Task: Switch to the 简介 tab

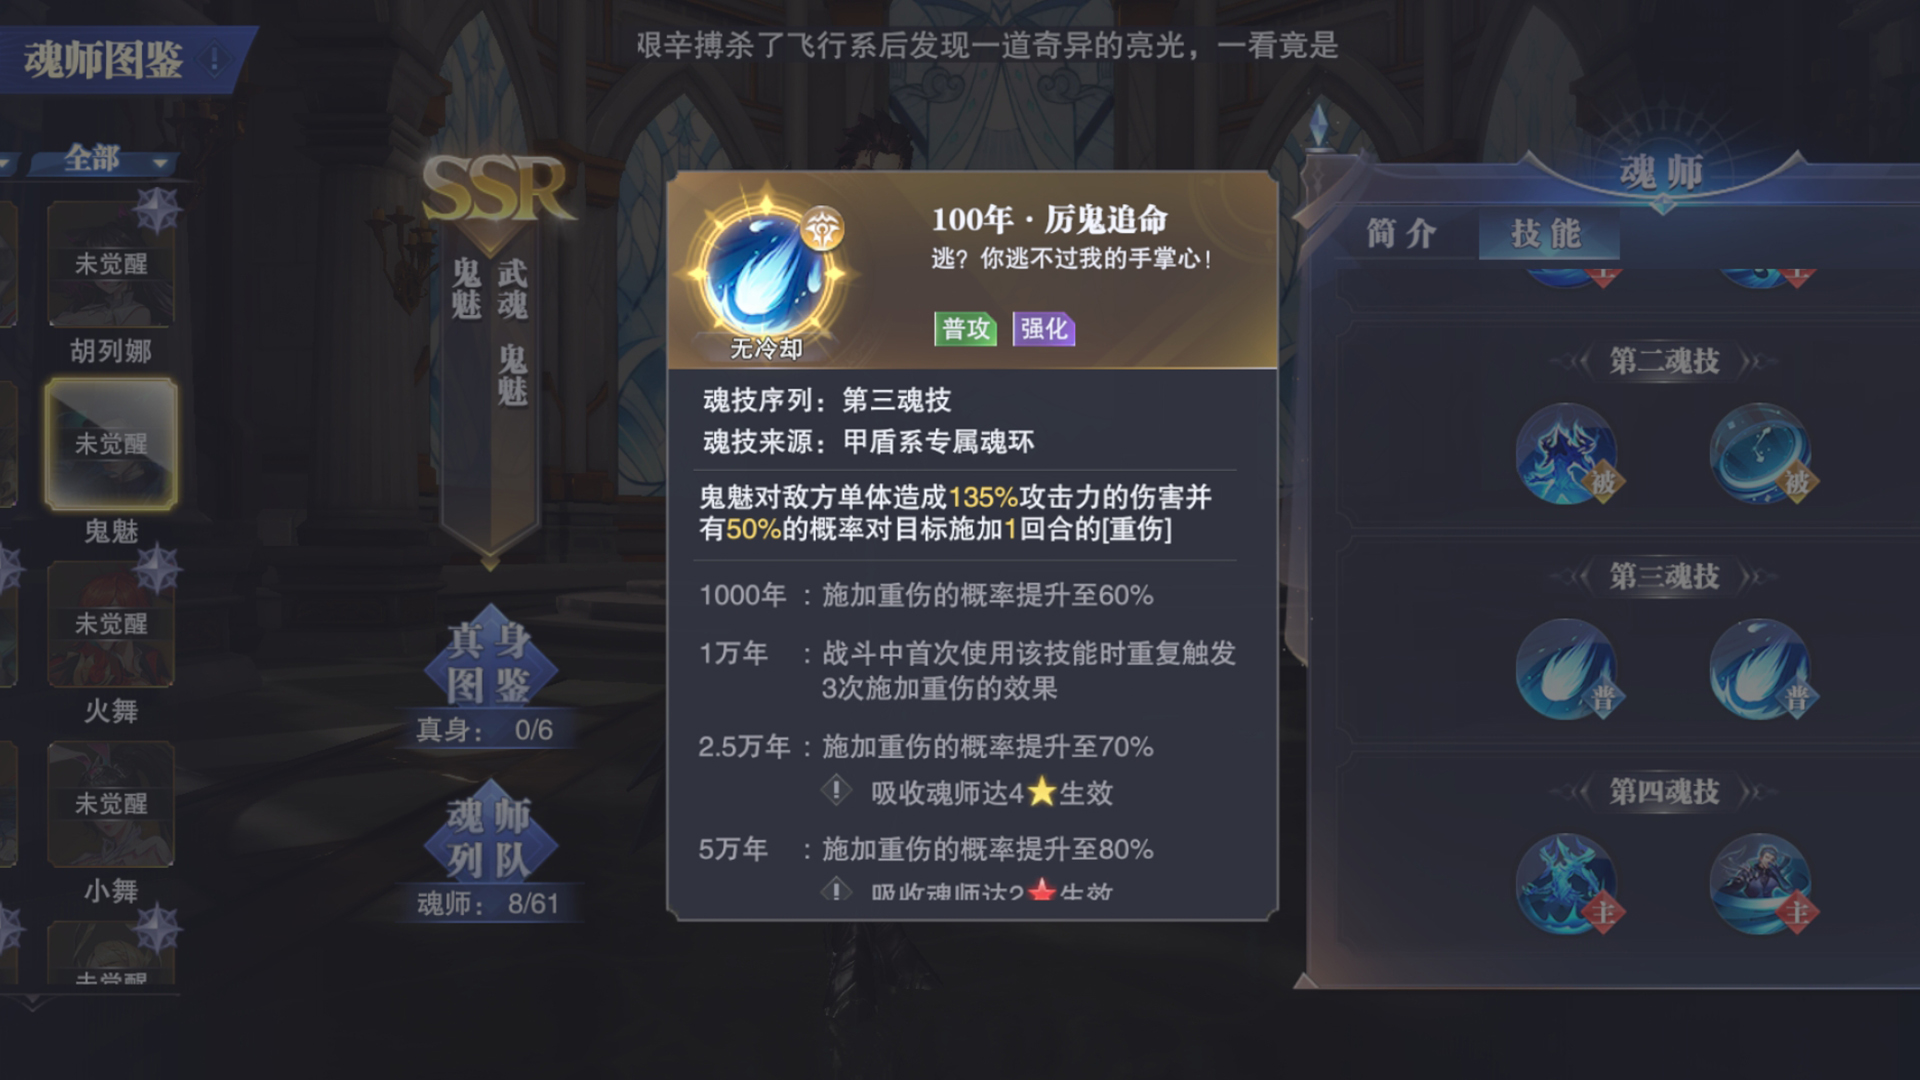Action: click(1402, 234)
